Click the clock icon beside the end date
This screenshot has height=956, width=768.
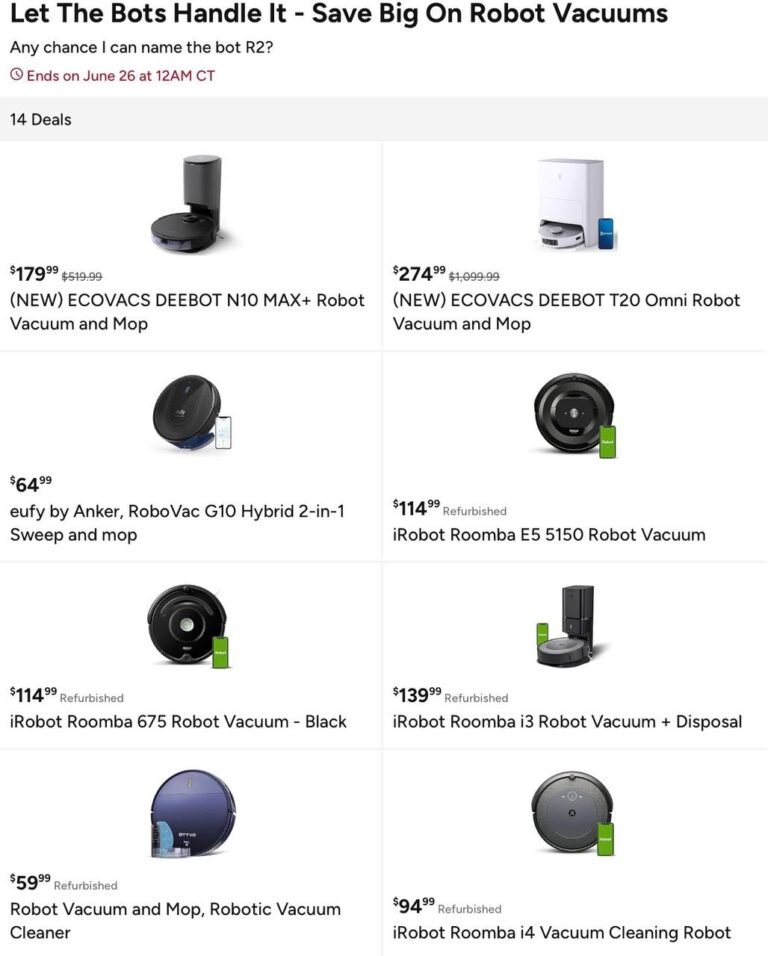click(x=16, y=76)
